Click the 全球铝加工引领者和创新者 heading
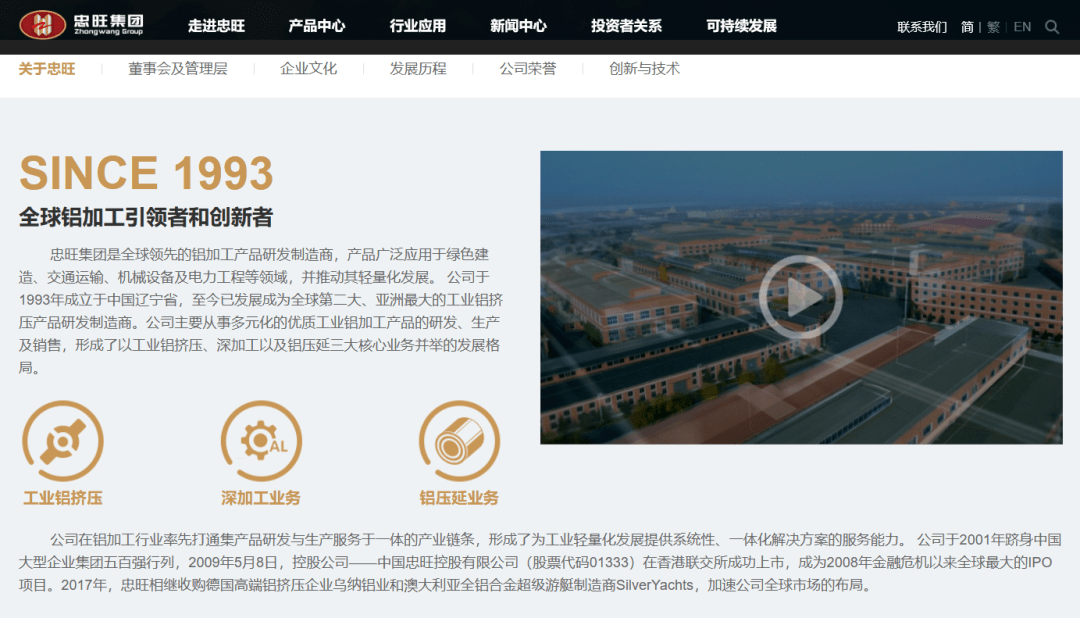 click(x=146, y=218)
